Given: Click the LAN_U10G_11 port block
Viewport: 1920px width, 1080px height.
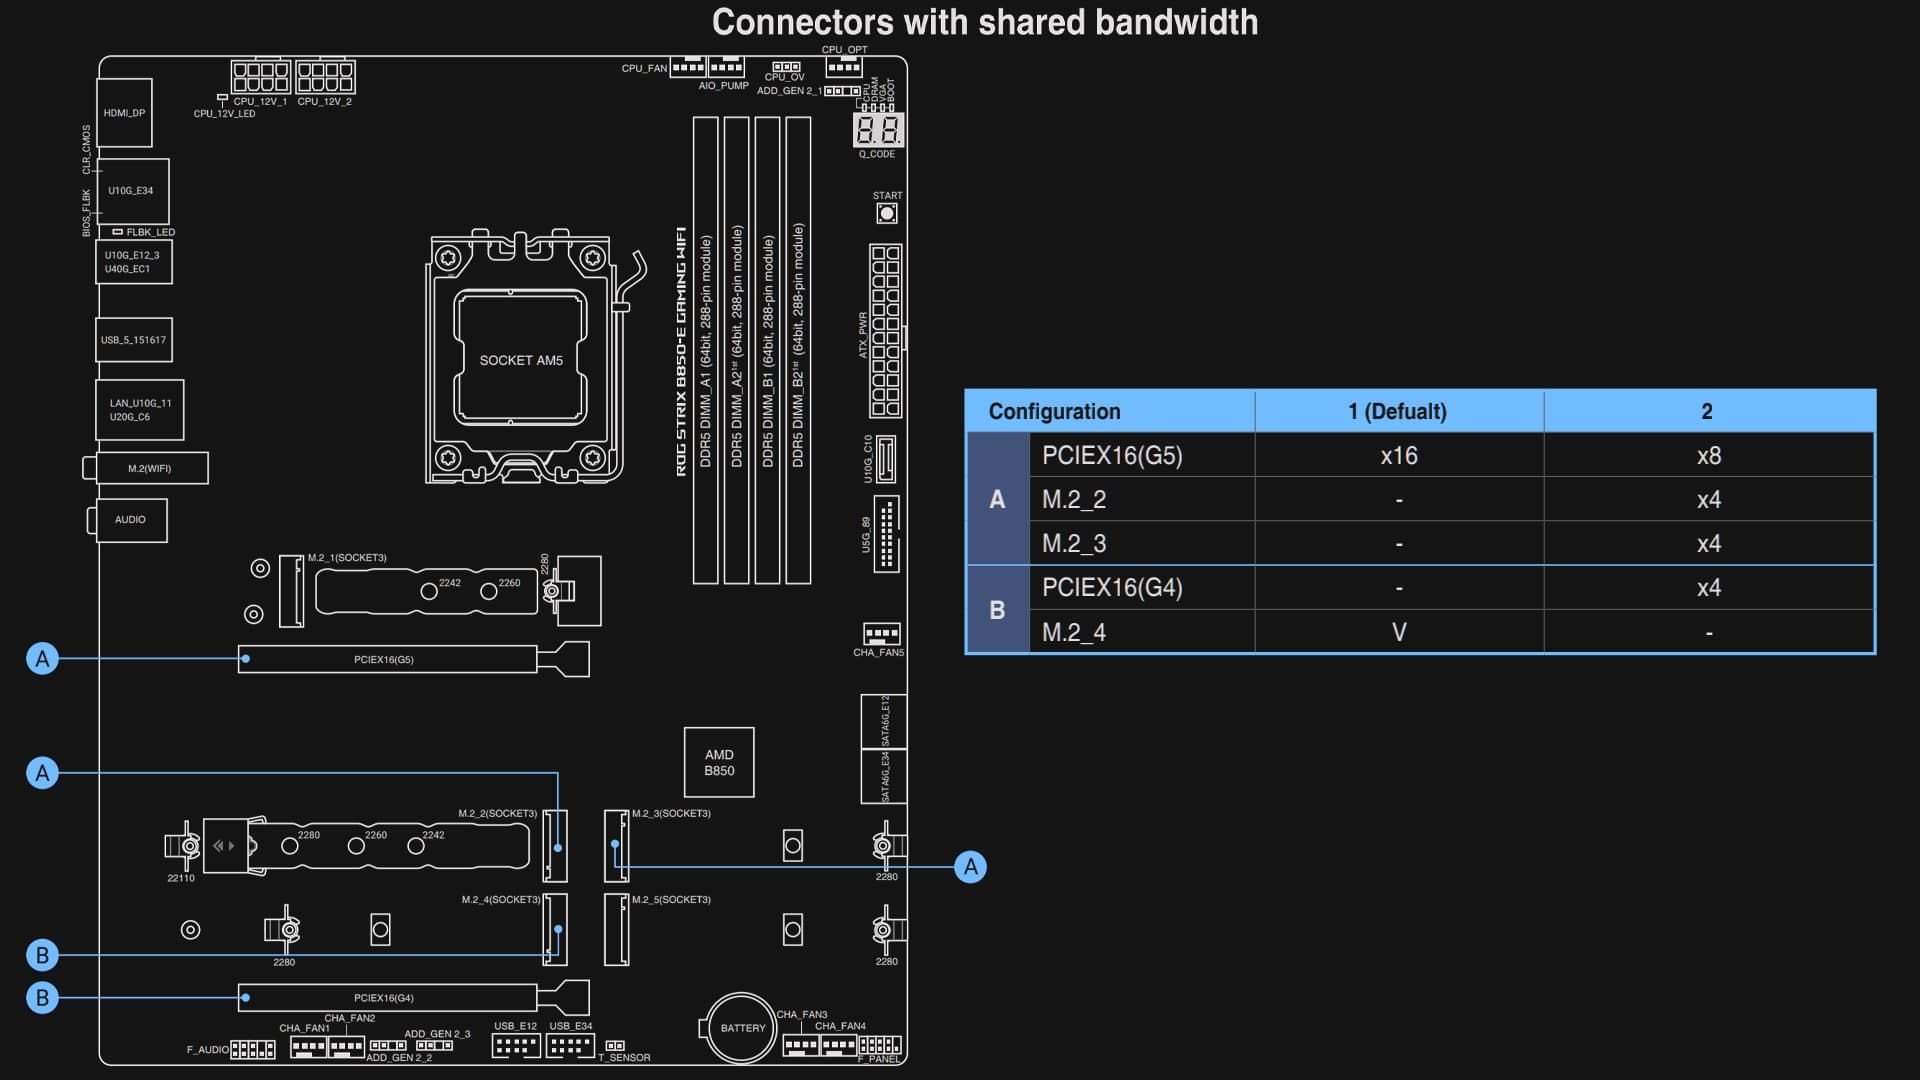Looking at the screenshot, I should [140, 410].
